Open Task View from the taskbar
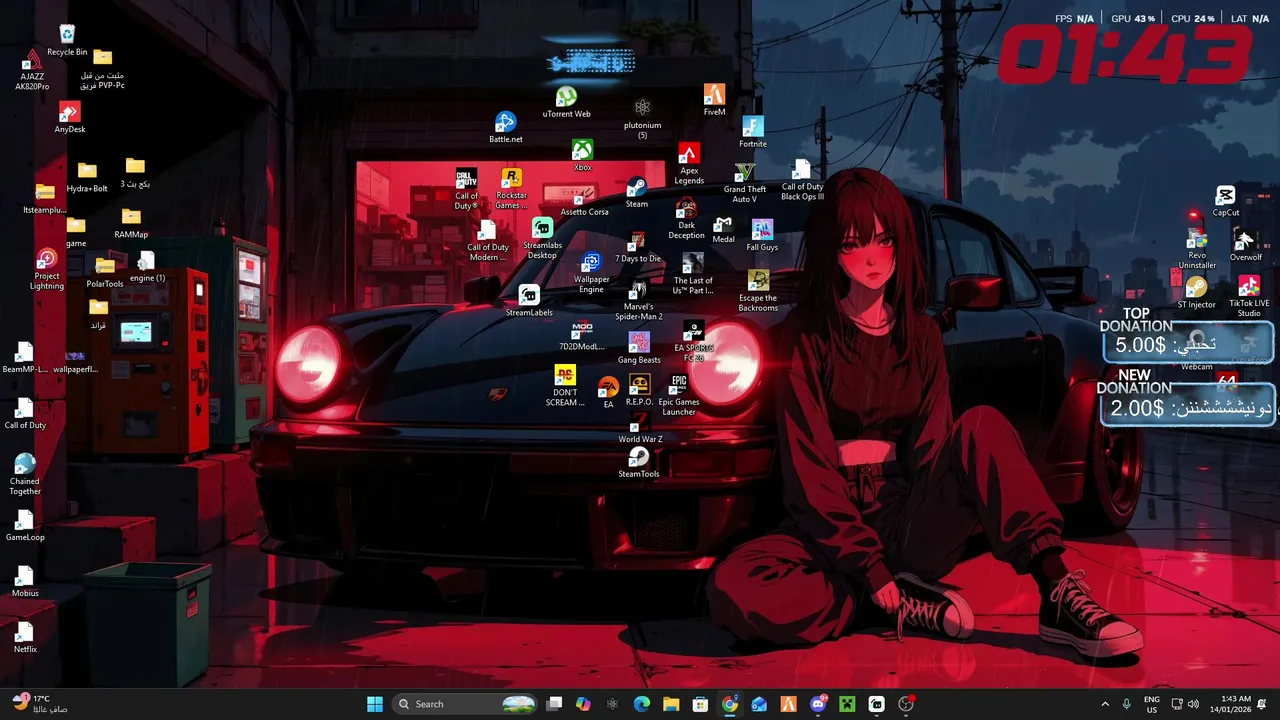 click(x=555, y=704)
